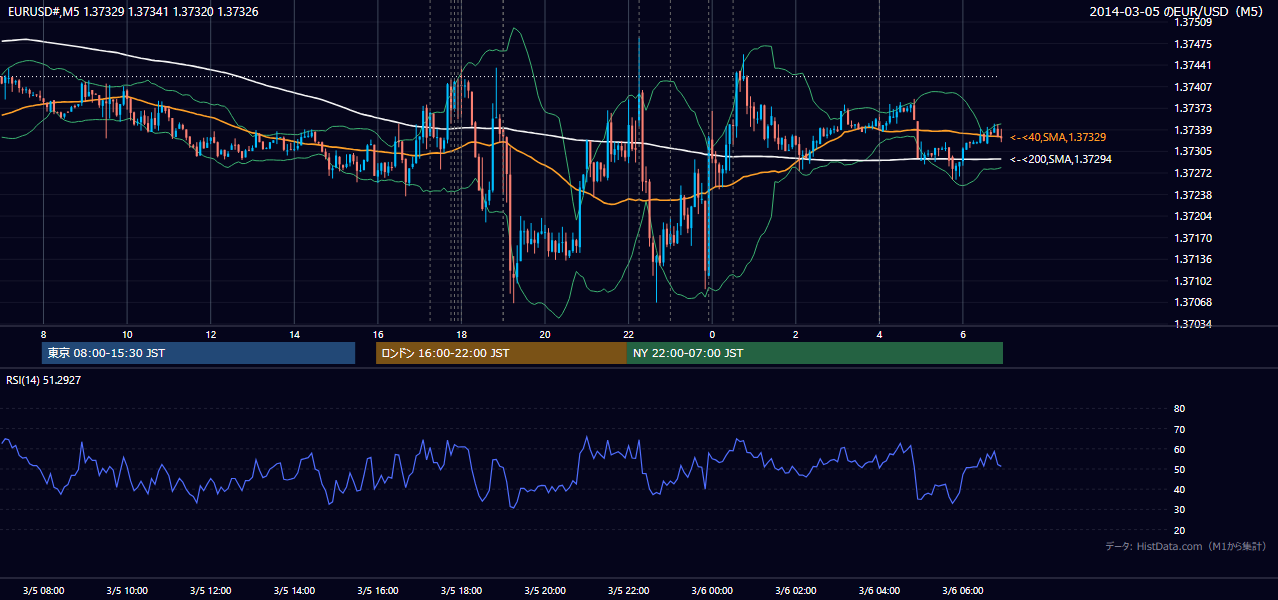The height and width of the screenshot is (600, 1278).
Task: Click price level 1.37068 on the axis
Action: click(x=1193, y=302)
